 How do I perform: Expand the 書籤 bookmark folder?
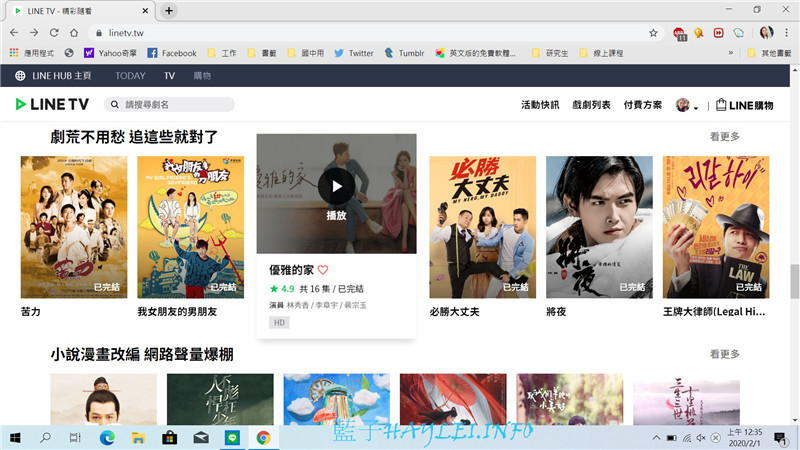point(262,53)
